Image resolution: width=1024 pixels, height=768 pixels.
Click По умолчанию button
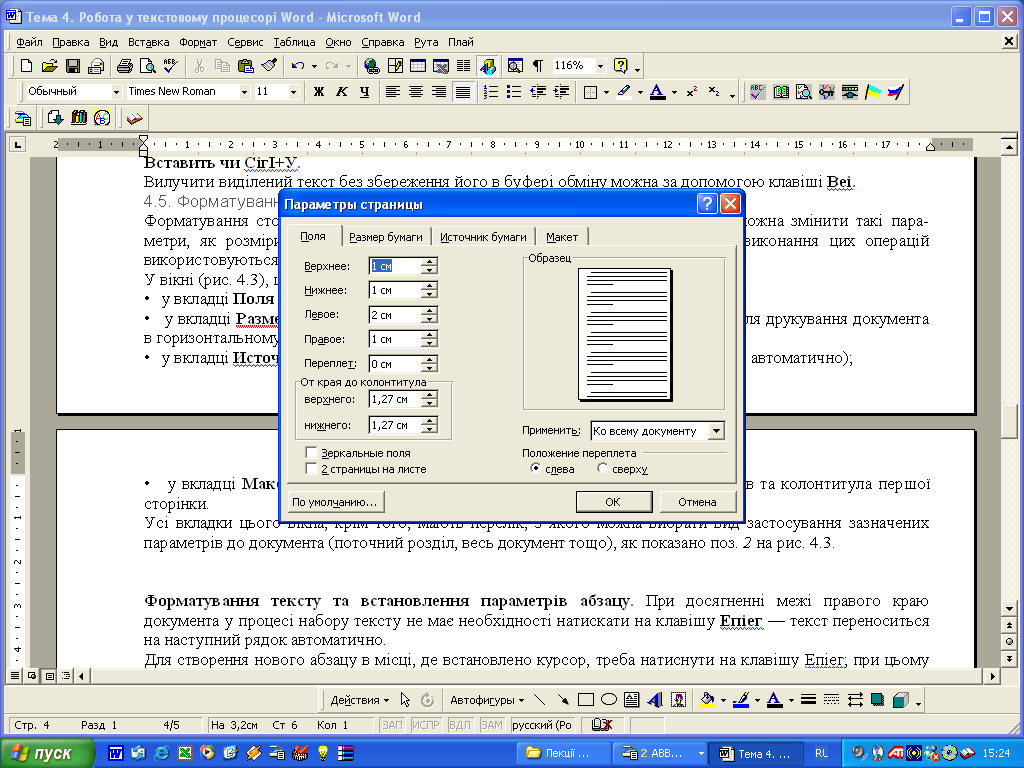(x=336, y=502)
